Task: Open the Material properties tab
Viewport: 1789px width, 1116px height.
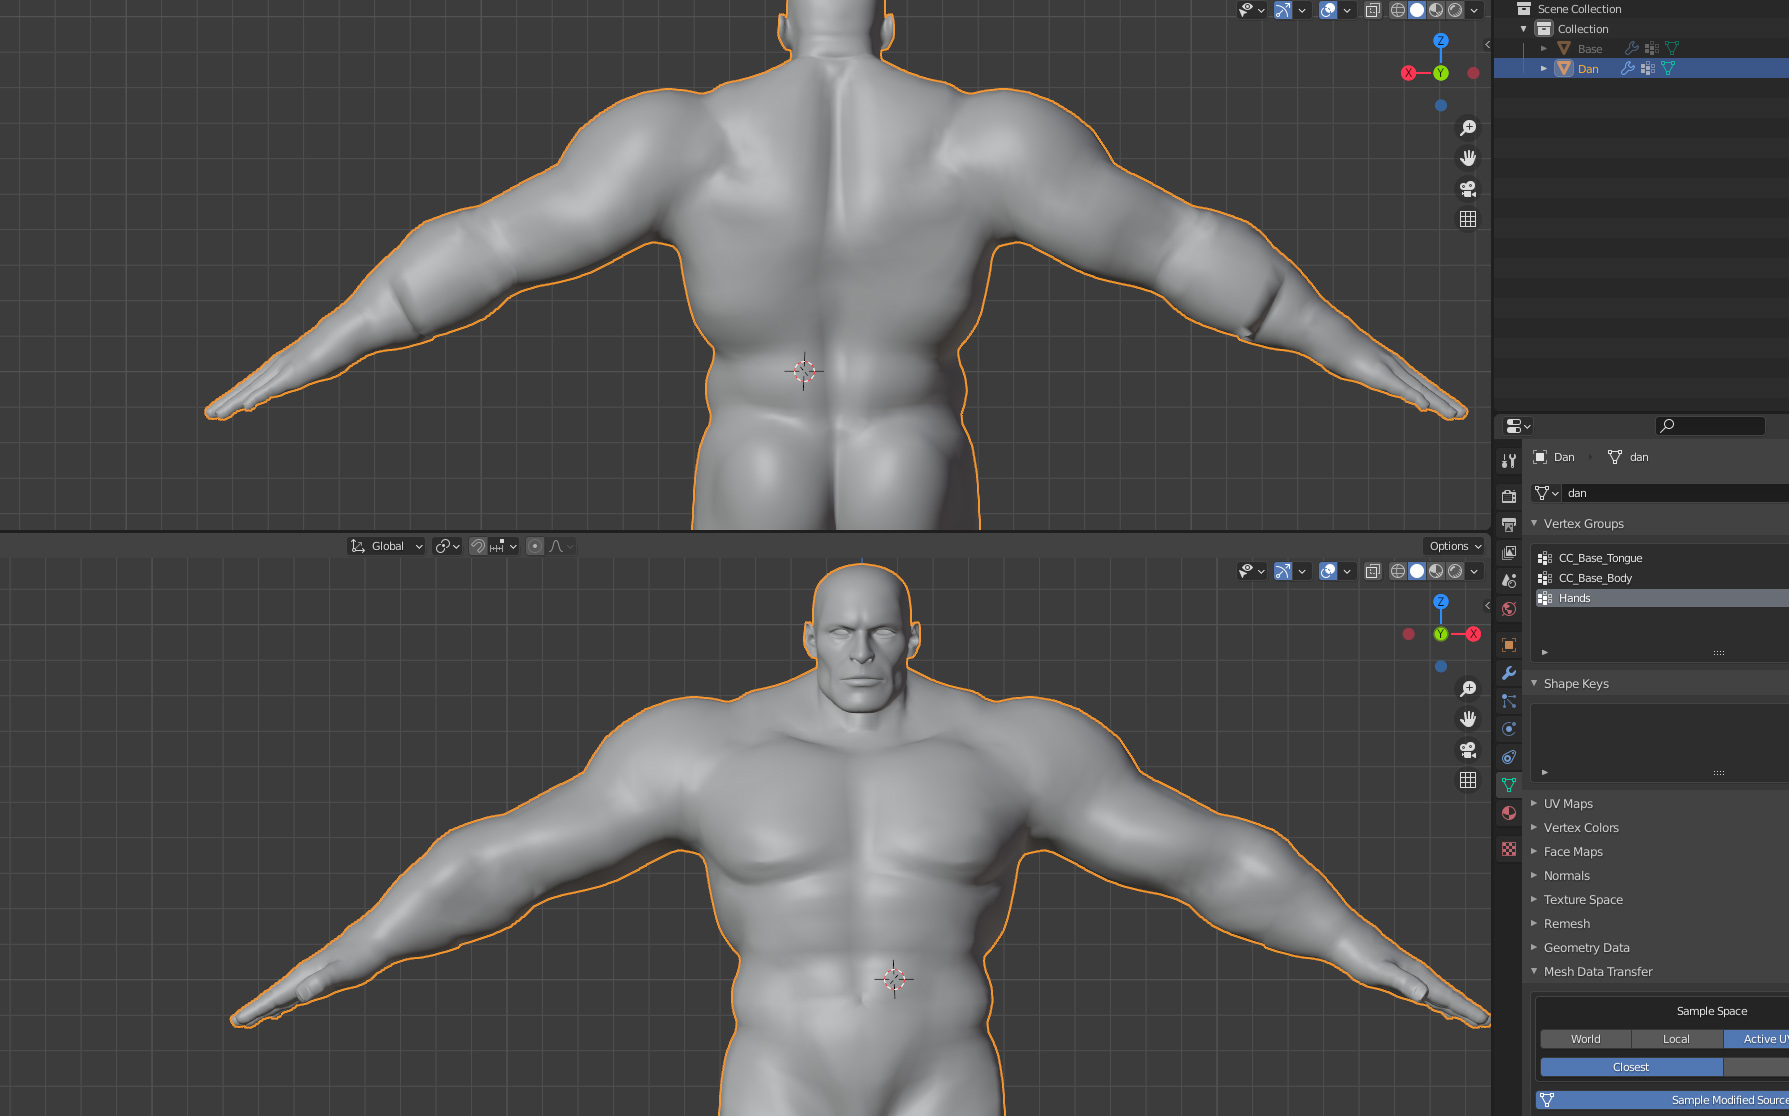Action: pyautogui.click(x=1509, y=813)
